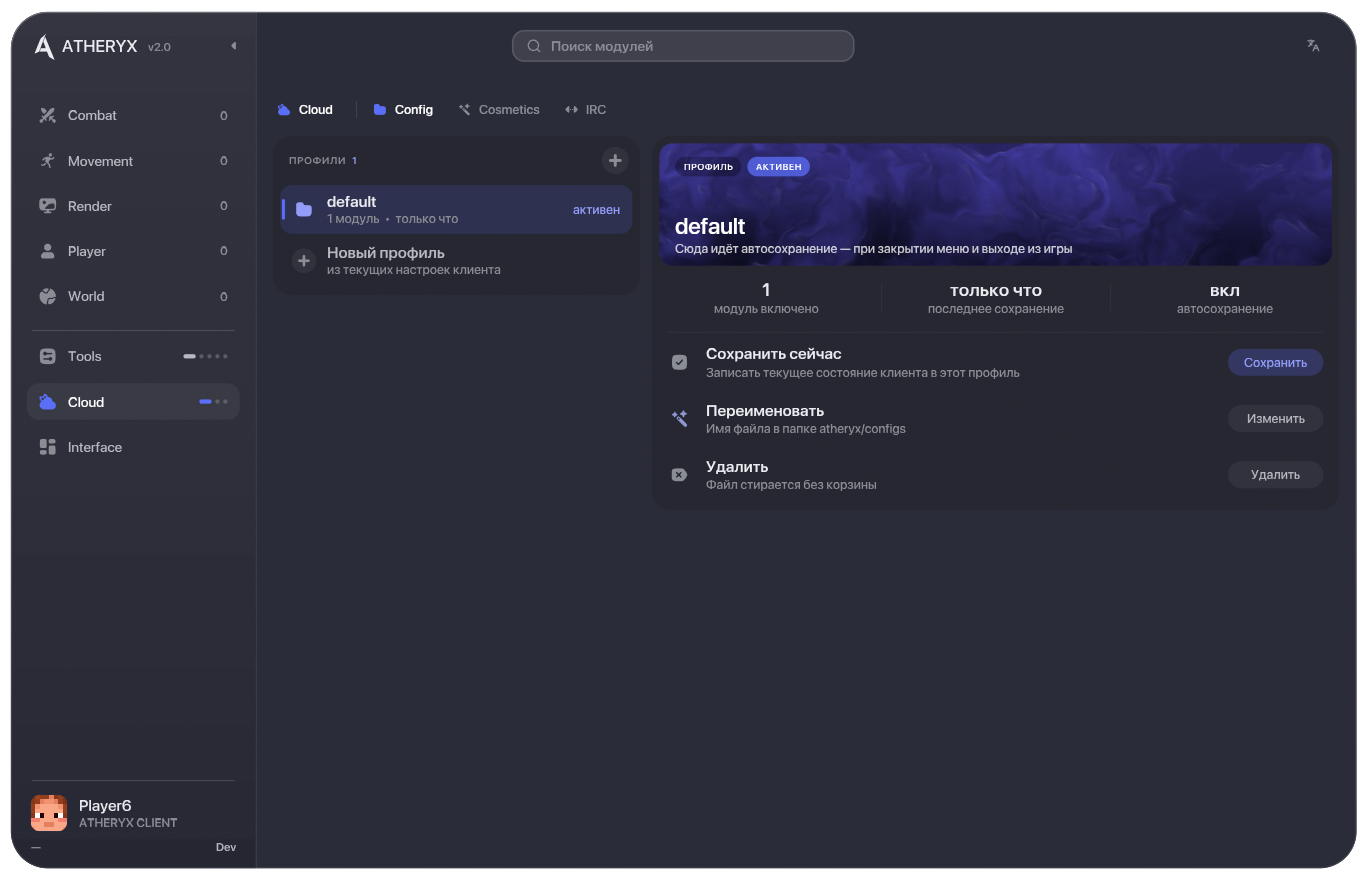
Task: Click the Render monitor icon
Action: [47, 206]
